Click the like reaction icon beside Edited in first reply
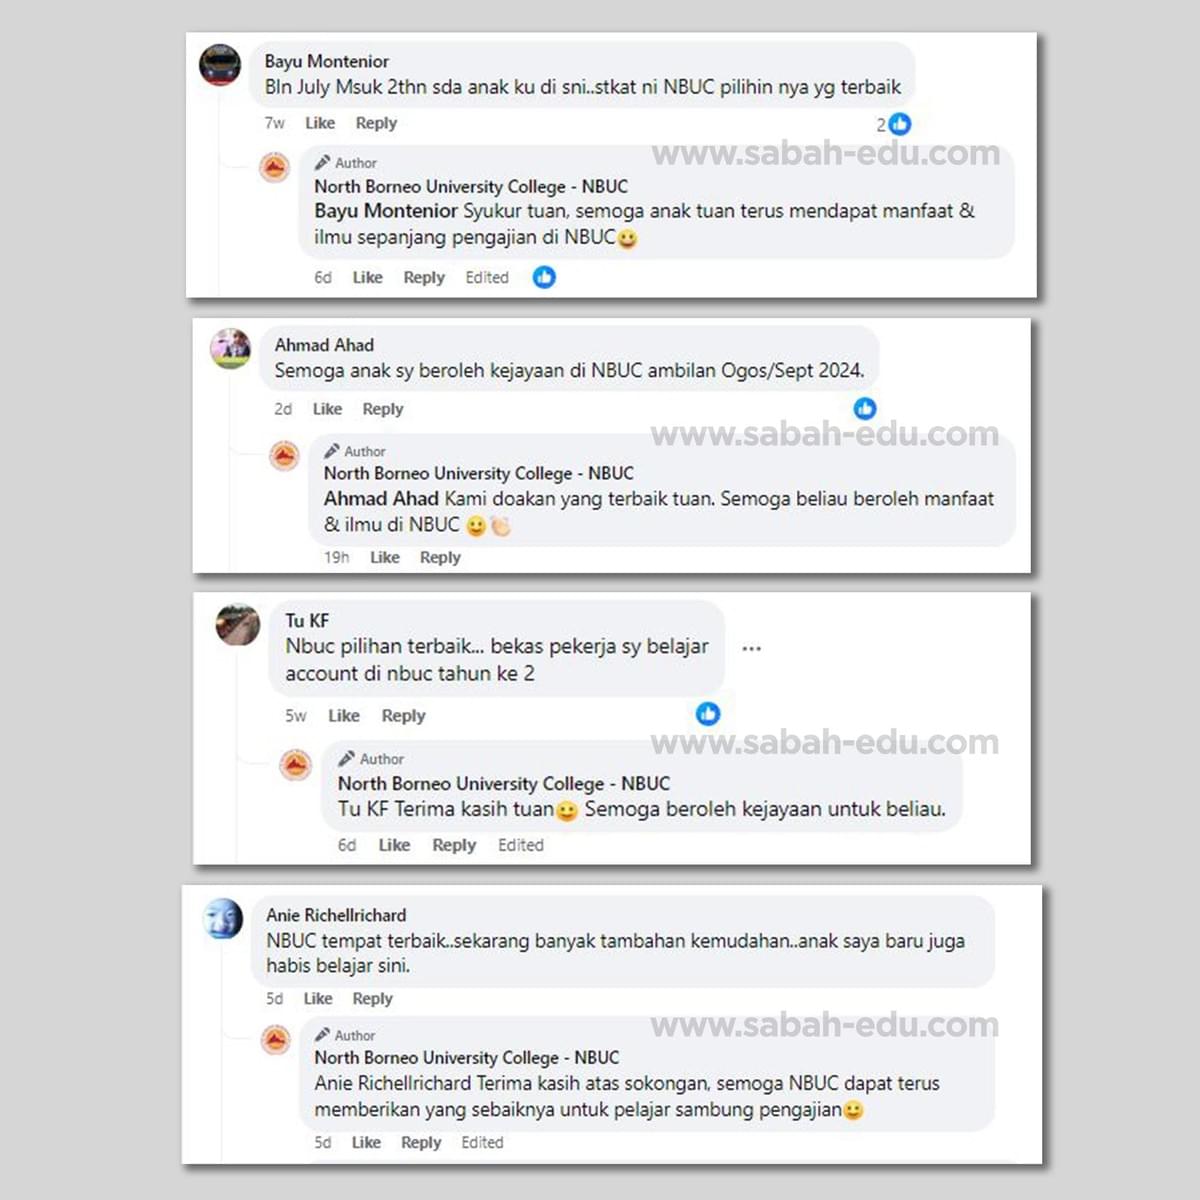Image resolution: width=1200 pixels, height=1200 pixels. pos(544,277)
